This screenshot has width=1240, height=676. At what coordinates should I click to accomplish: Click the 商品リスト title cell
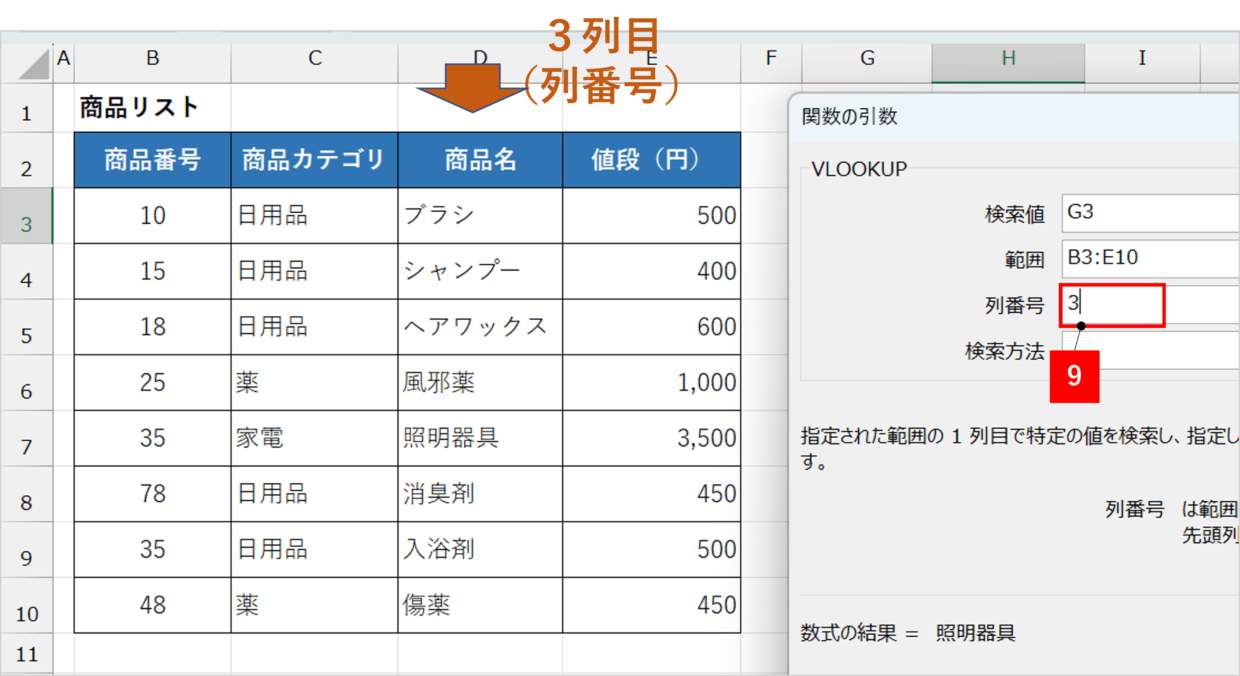coord(152,108)
